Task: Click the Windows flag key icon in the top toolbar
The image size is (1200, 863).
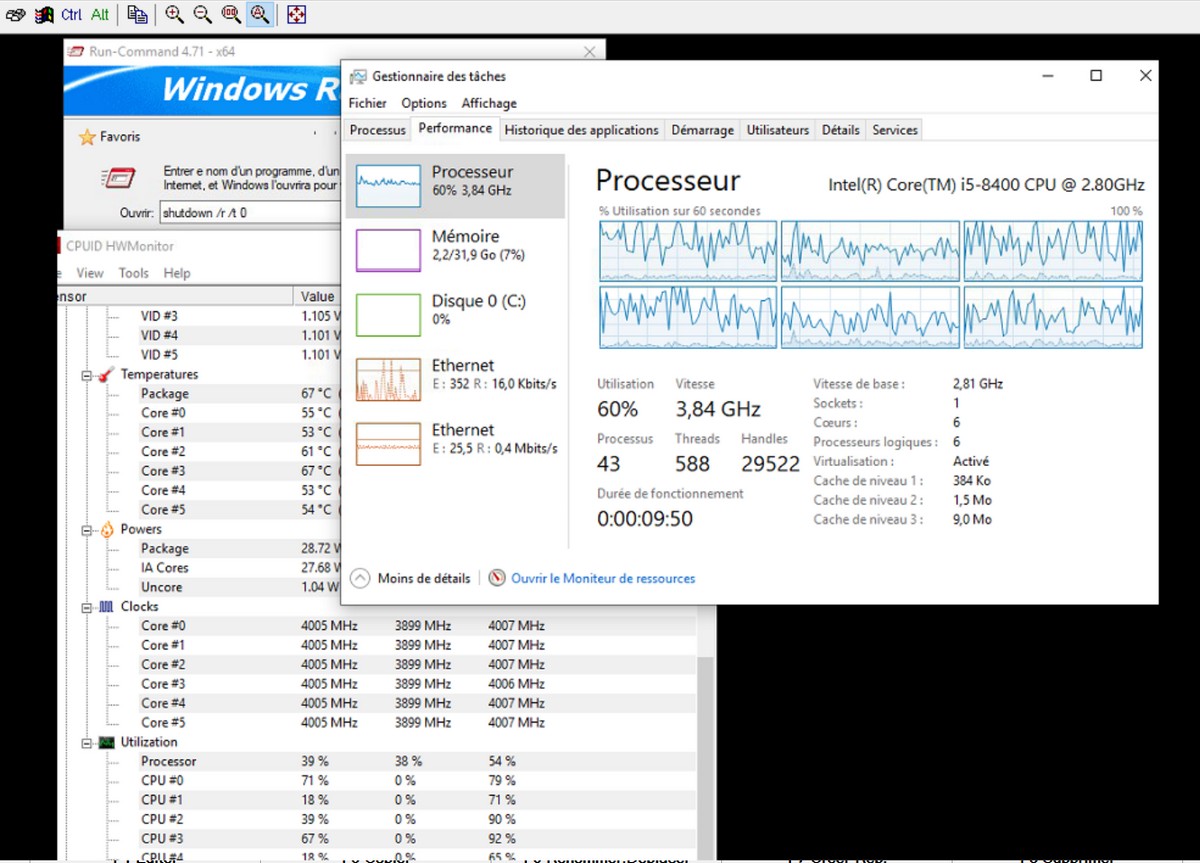Action: pyautogui.click(x=44, y=14)
